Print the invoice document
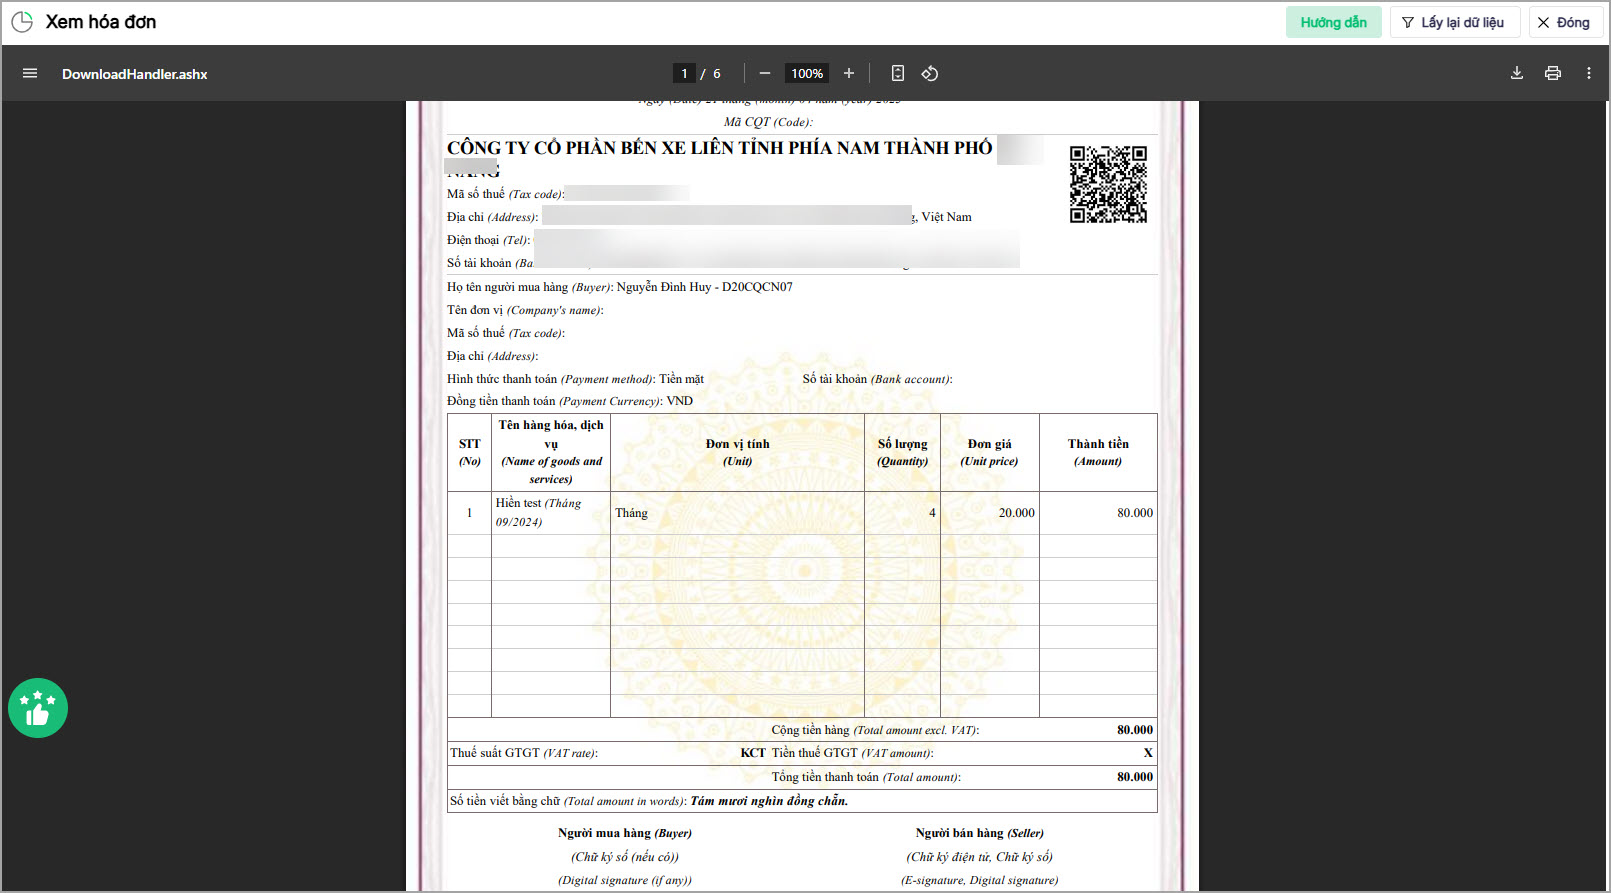The height and width of the screenshot is (893, 1611). (1553, 73)
